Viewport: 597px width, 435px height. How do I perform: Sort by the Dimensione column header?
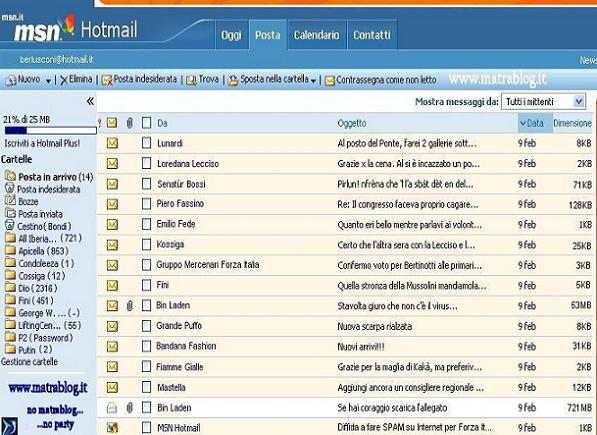(x=572, y=123)
